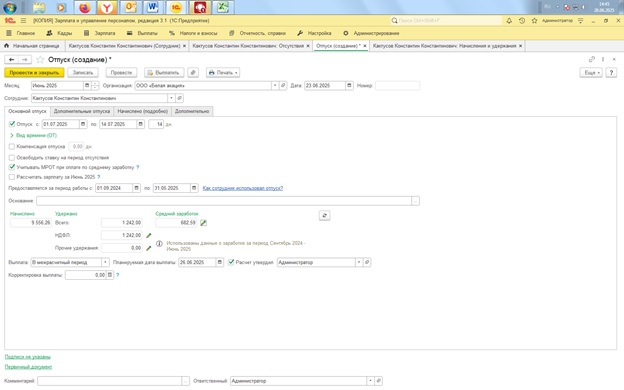
Task: Expand the Организация dropdown
Action: (x=275, y=86)
